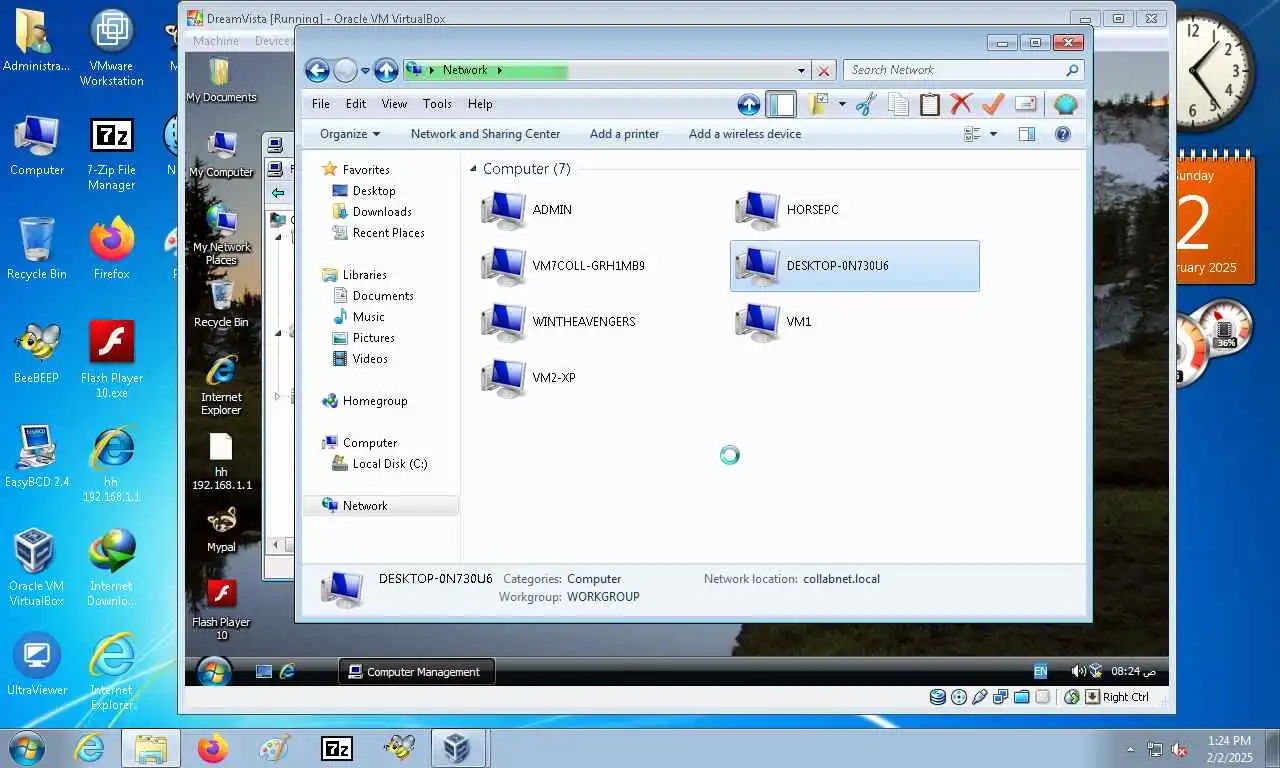Open Homegroup in navigation pane
Image resolution: width=1280 pixels, height=768 pixels.
375,401
